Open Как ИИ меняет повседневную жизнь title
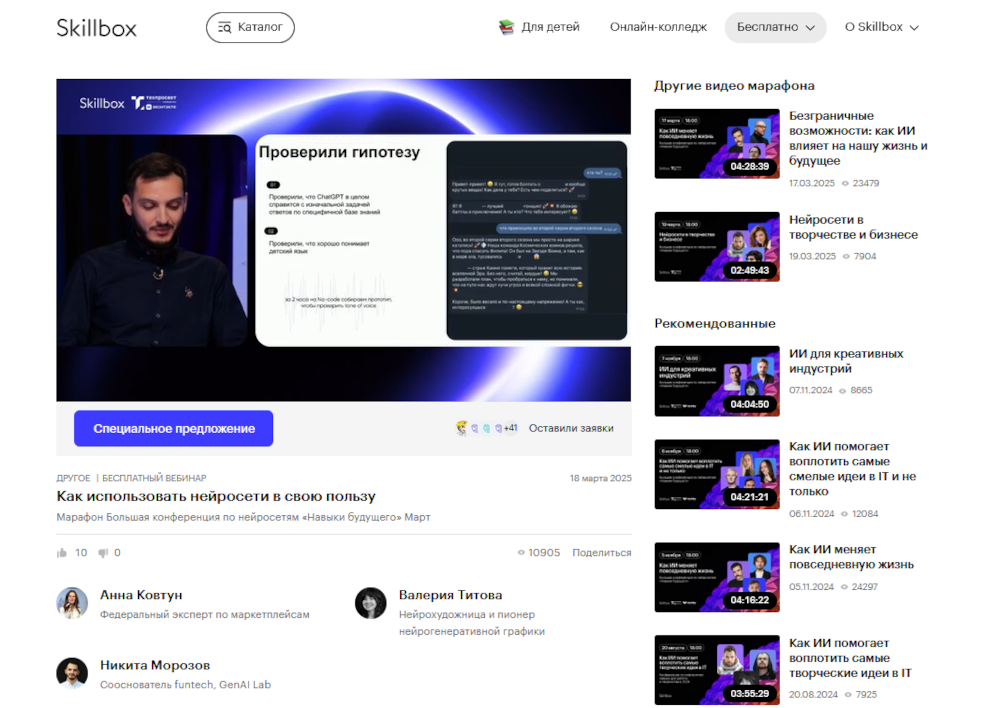The height and width of the screenshot is (708, 1000). 851,557
